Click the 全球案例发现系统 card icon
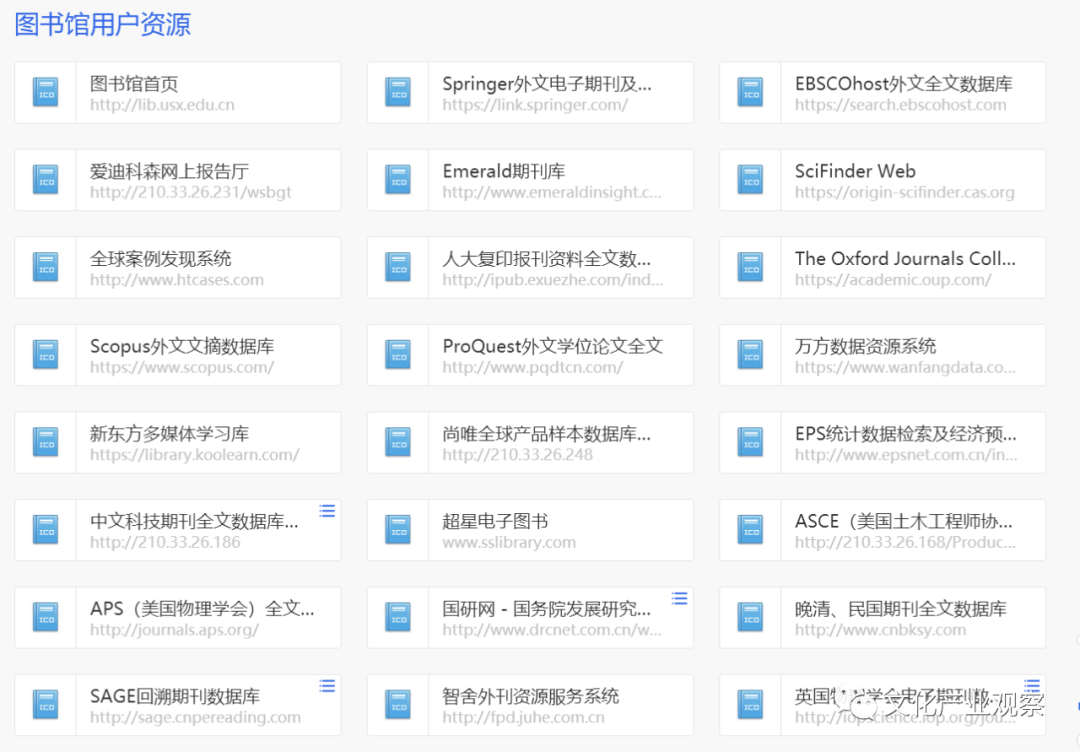1080x752 pixels. tap(45, 267)
